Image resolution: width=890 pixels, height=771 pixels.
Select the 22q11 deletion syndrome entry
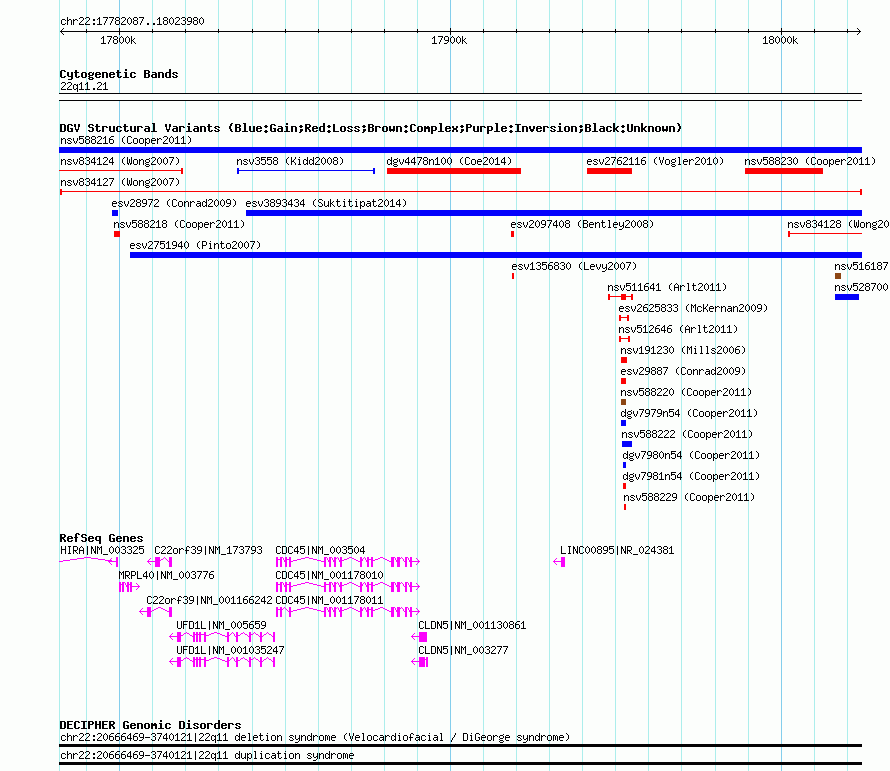[314, 738]
